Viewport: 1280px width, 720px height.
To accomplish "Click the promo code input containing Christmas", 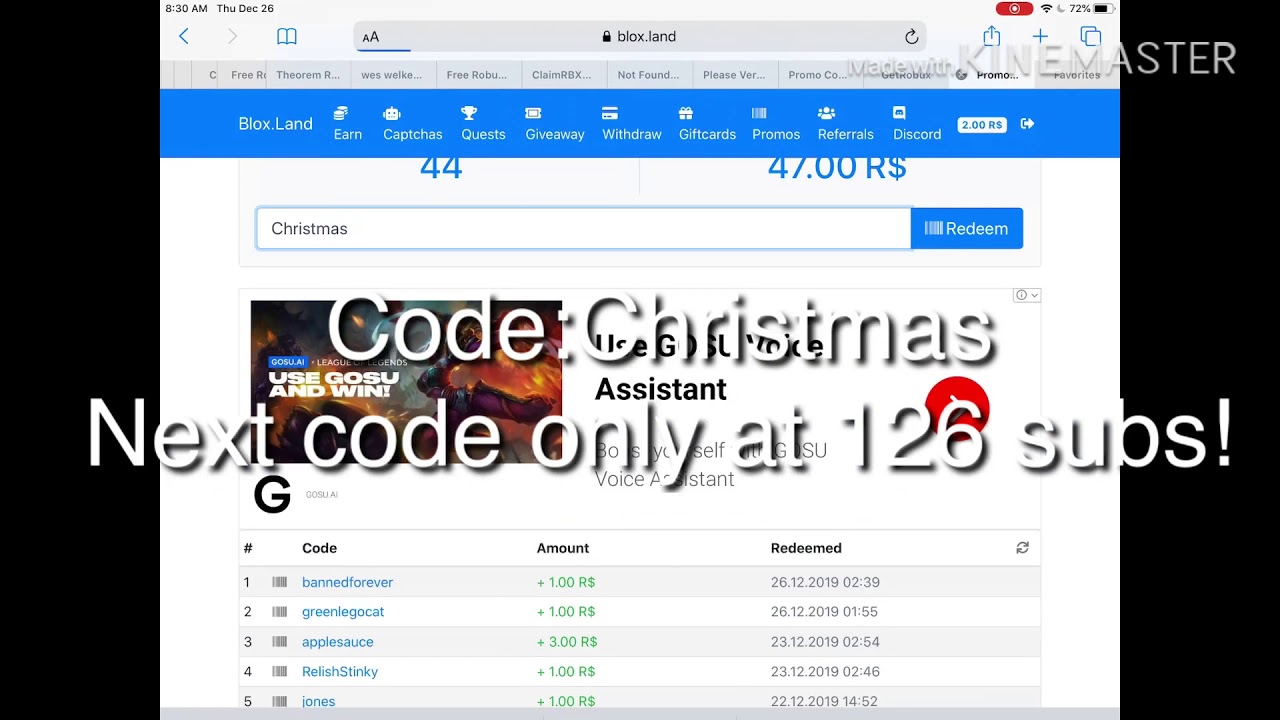I will (583, 228).
